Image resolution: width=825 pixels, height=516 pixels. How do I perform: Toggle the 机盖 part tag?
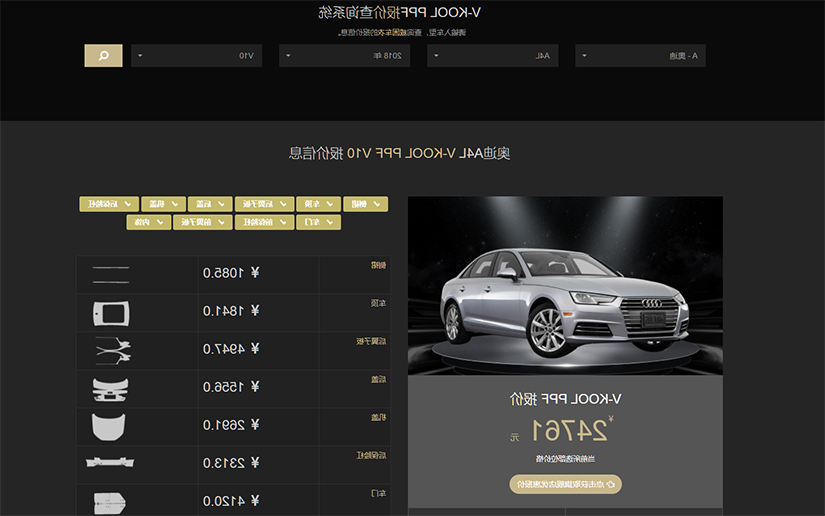click(x=164, y=204)
